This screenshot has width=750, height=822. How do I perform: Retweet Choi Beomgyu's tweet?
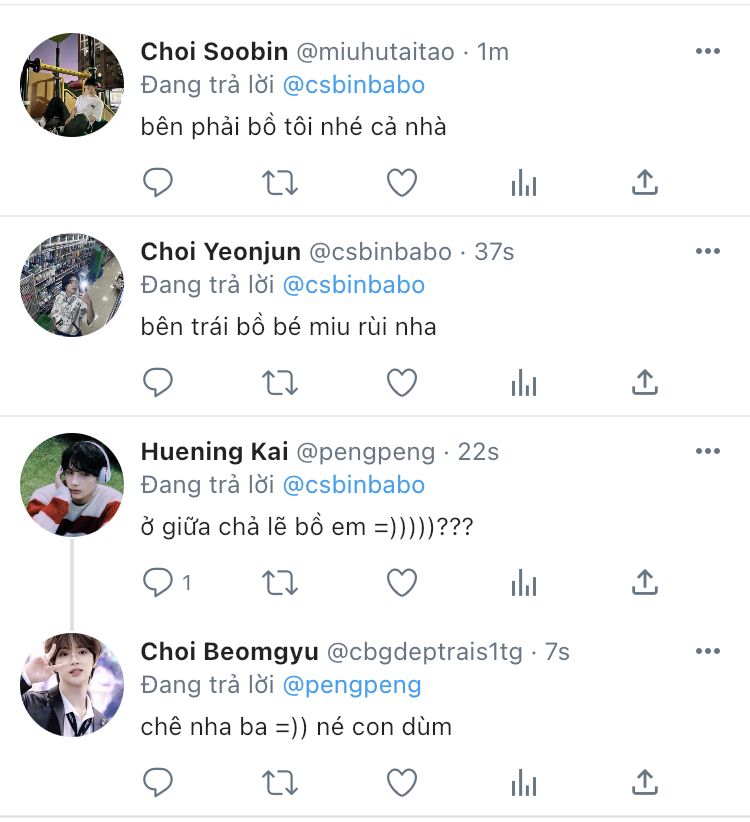(280, 782)
